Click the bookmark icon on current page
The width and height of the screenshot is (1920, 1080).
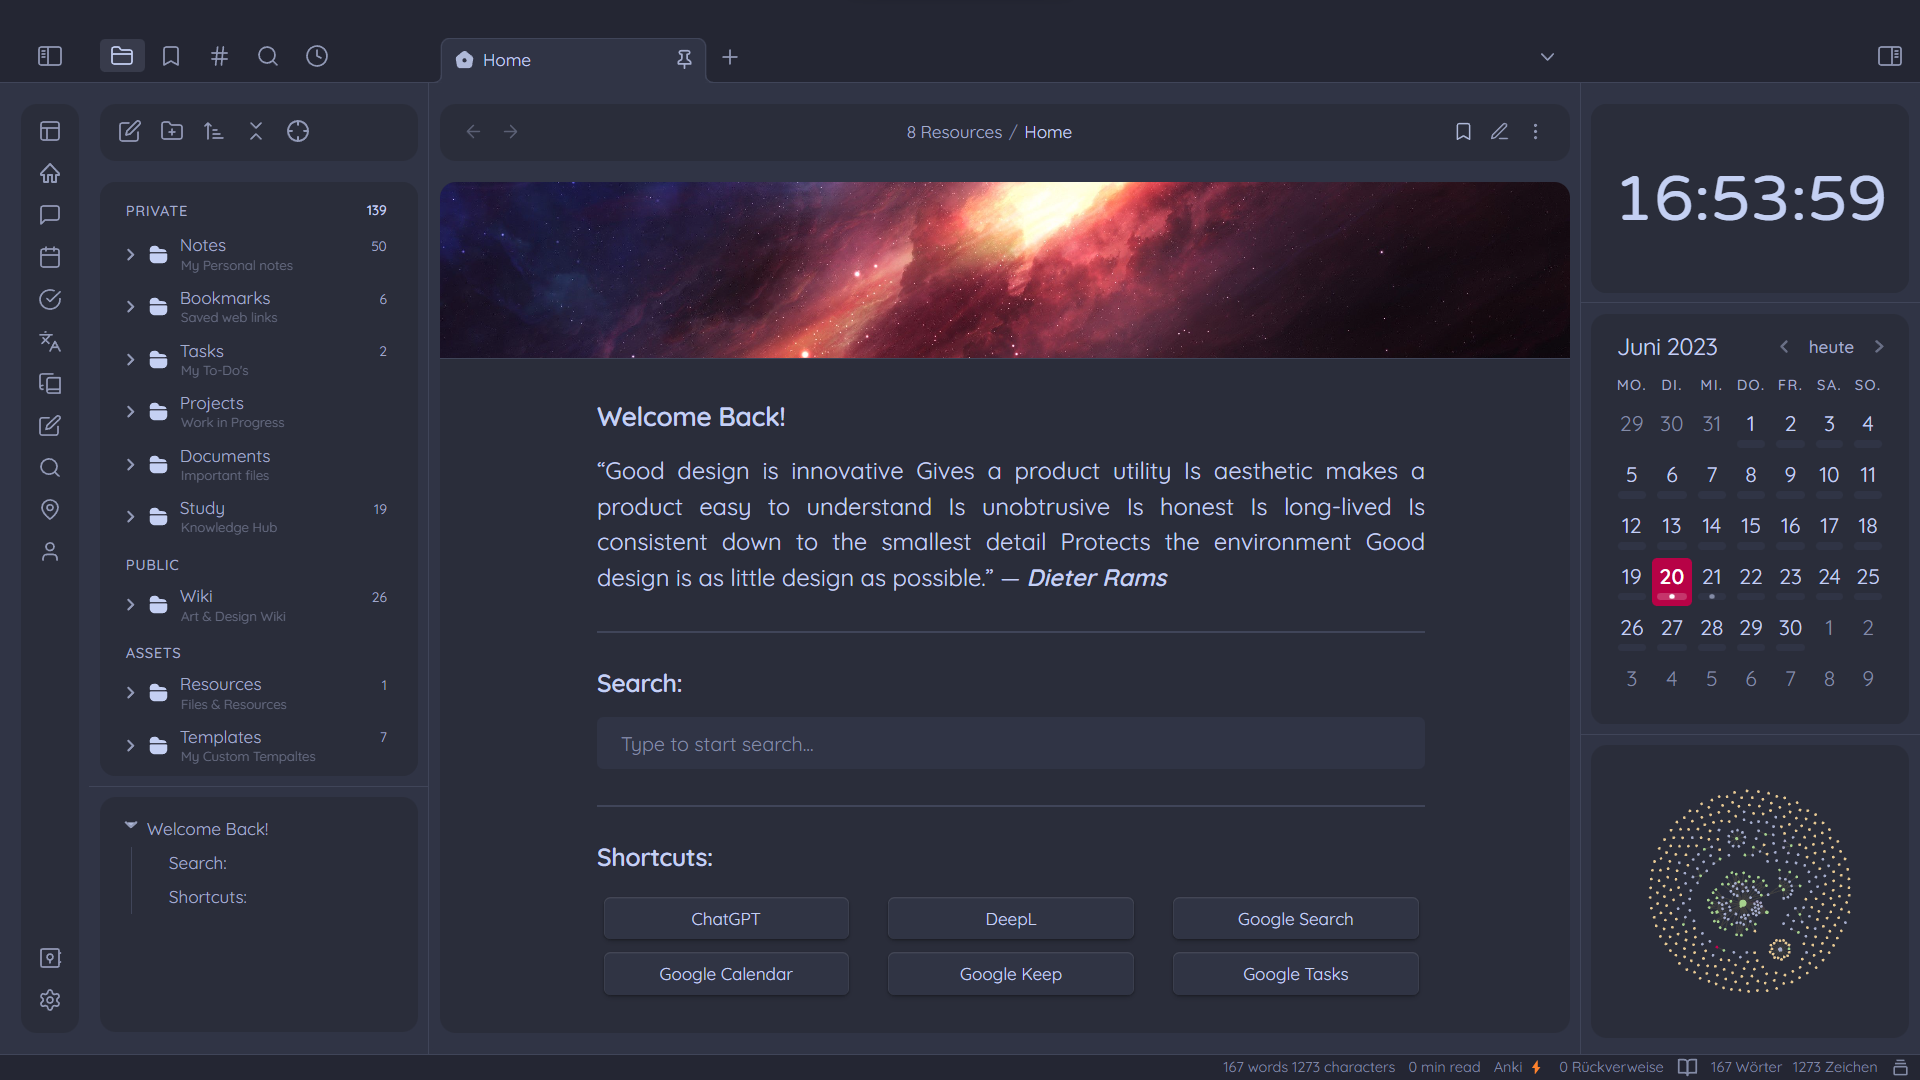[x=1462, y=132]
